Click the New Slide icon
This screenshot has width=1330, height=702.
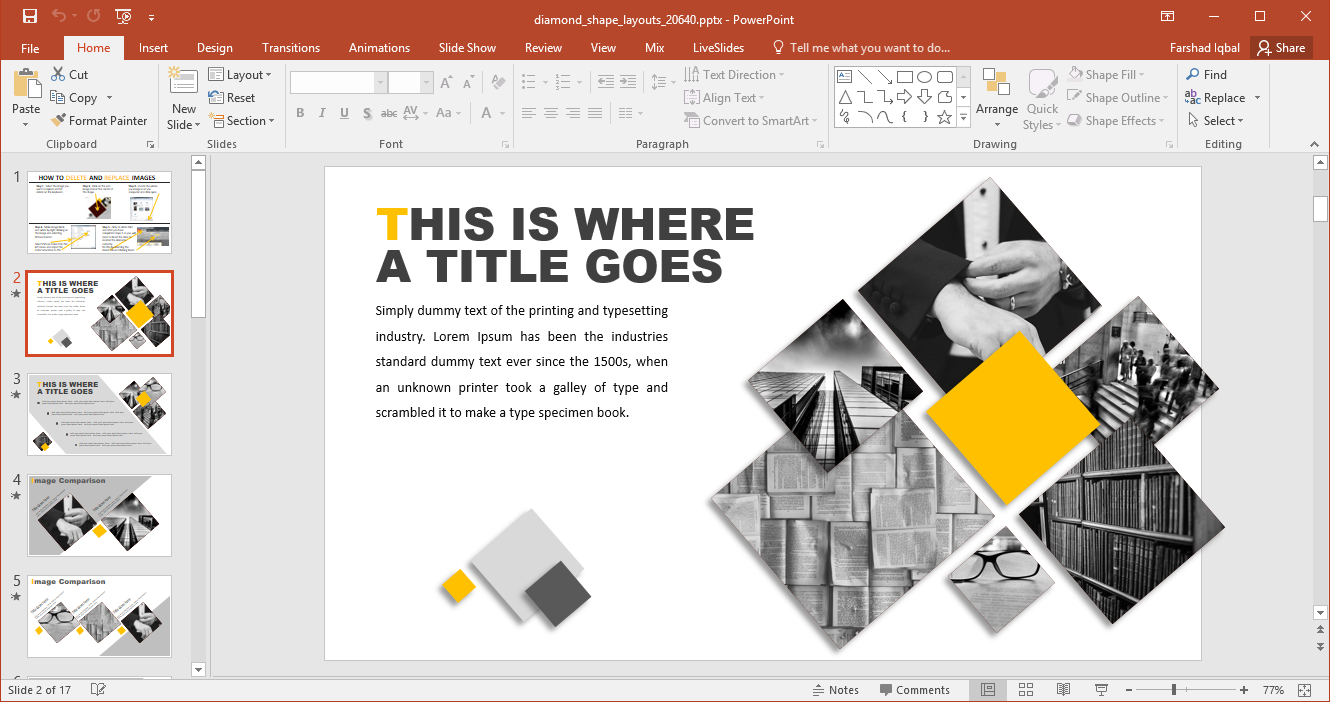(183, 82)
